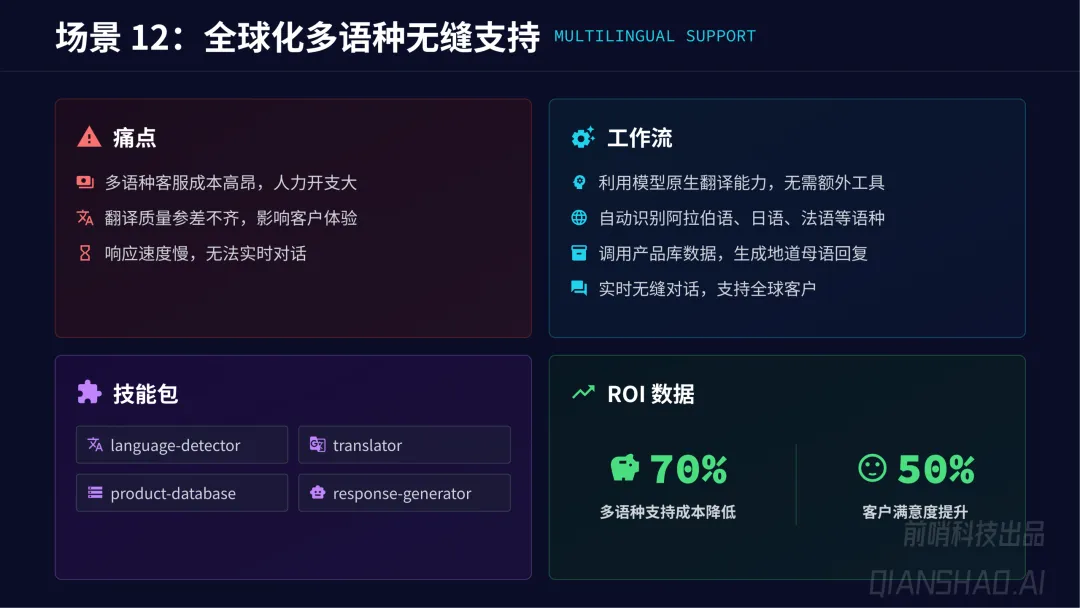Select the translator skill chip
The height and width of the screenshot is (608, 1080).
click(404, 445)
